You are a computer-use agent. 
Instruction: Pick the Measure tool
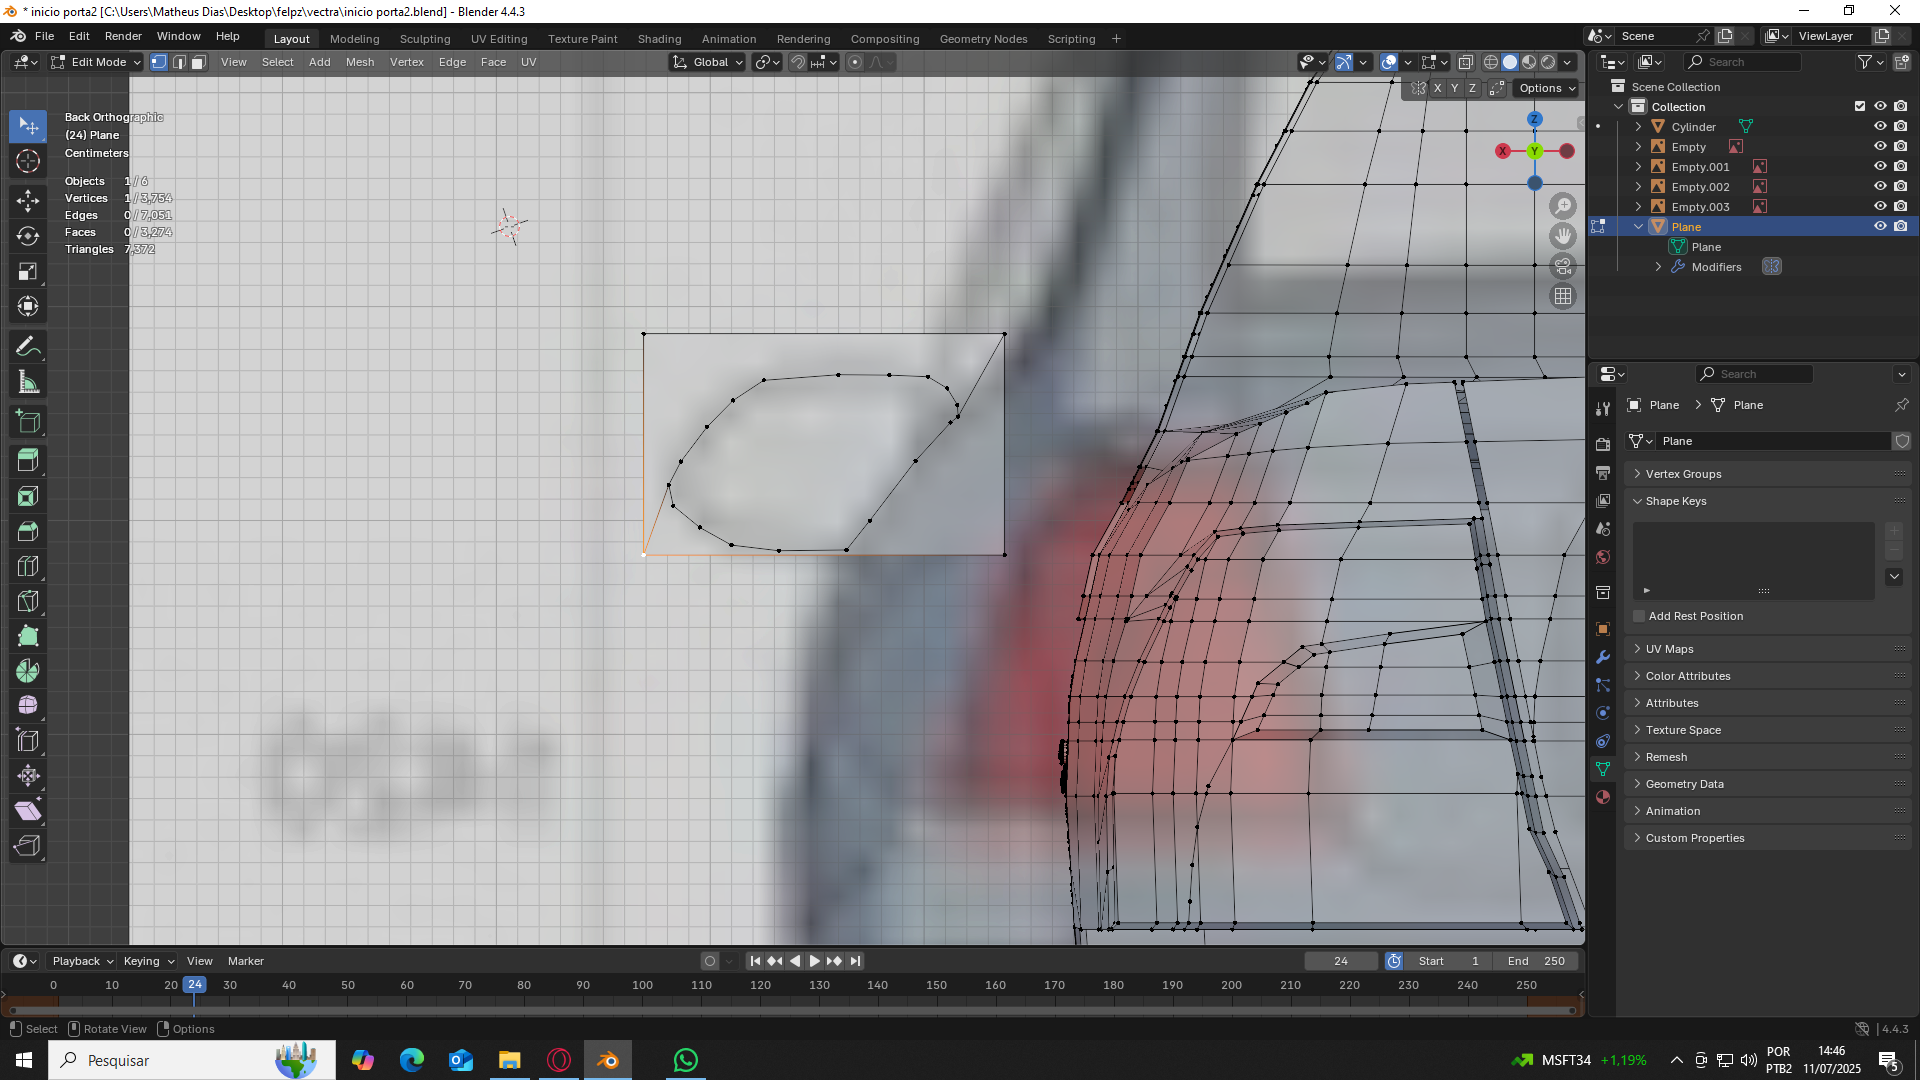tap(28, 382)
